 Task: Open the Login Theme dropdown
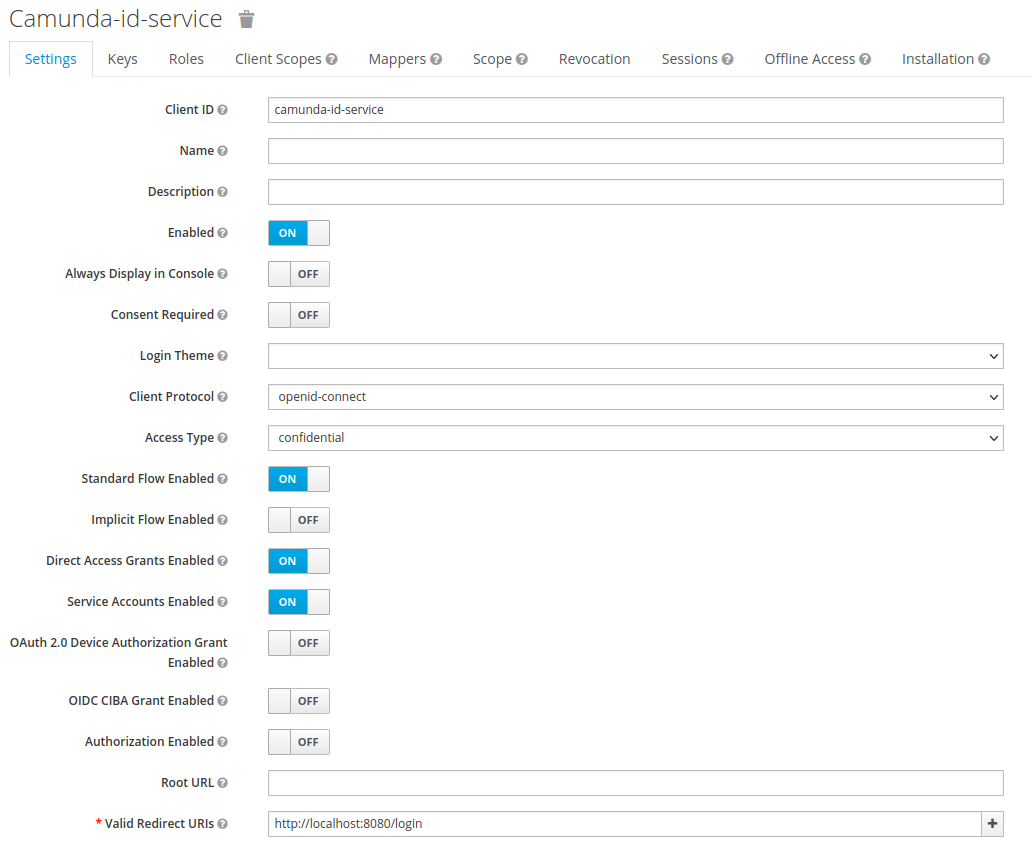635,356
